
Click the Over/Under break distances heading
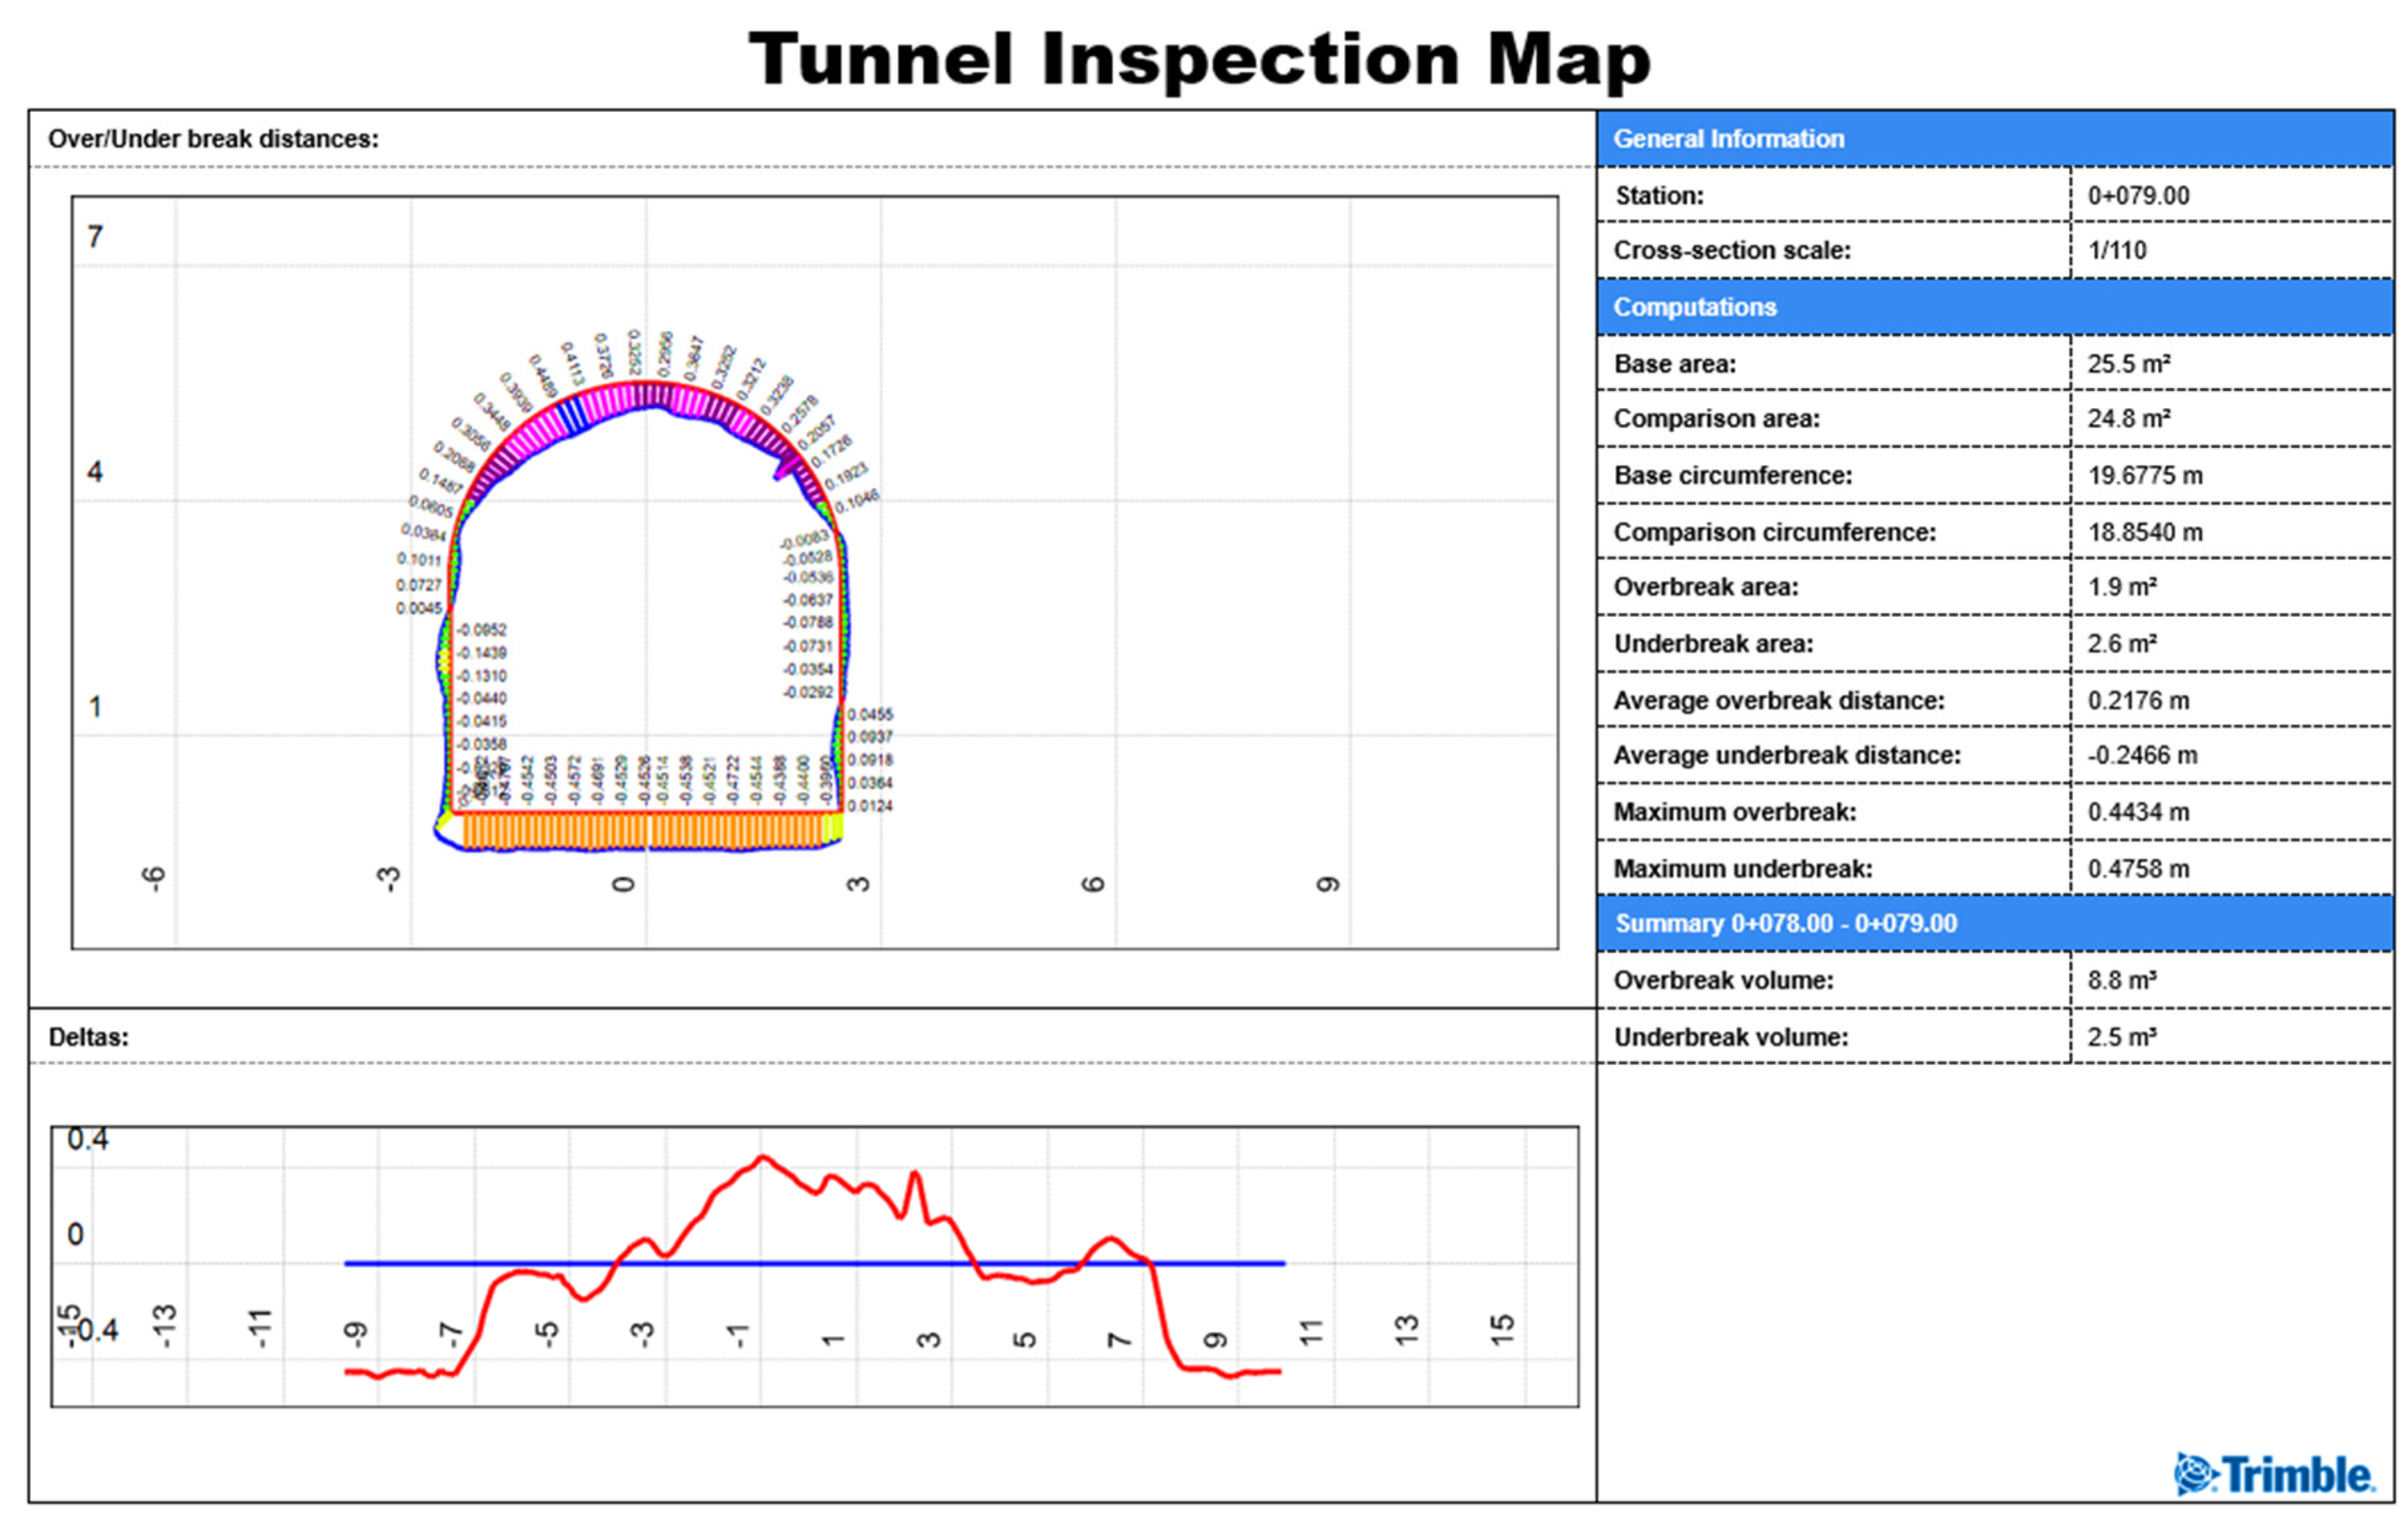[x=213, y=139]
